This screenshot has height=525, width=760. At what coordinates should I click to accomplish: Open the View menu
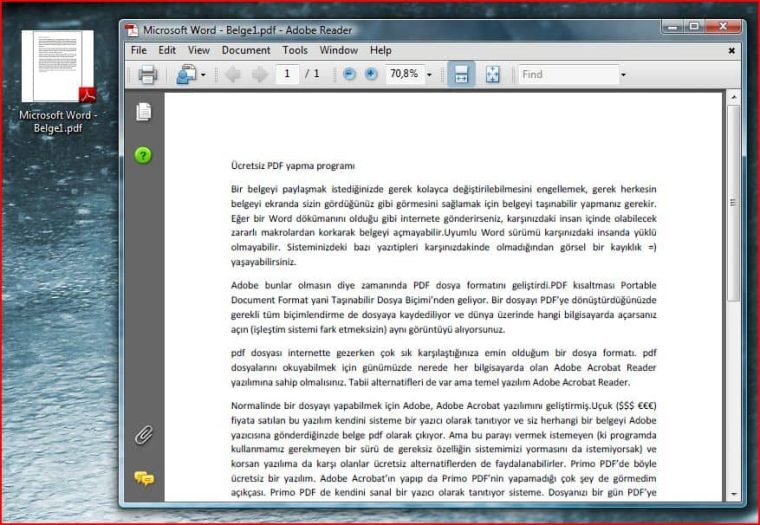[199, 50]
